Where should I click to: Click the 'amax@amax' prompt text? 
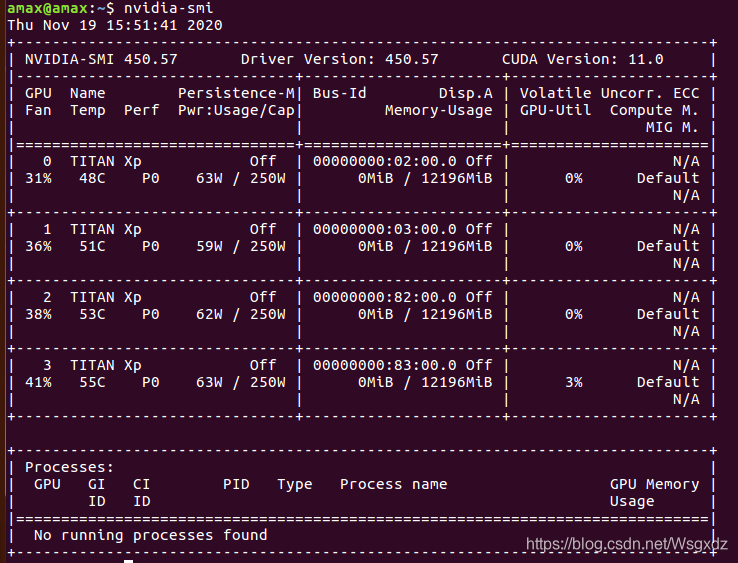pyautogui.click(x=48, y=8)
